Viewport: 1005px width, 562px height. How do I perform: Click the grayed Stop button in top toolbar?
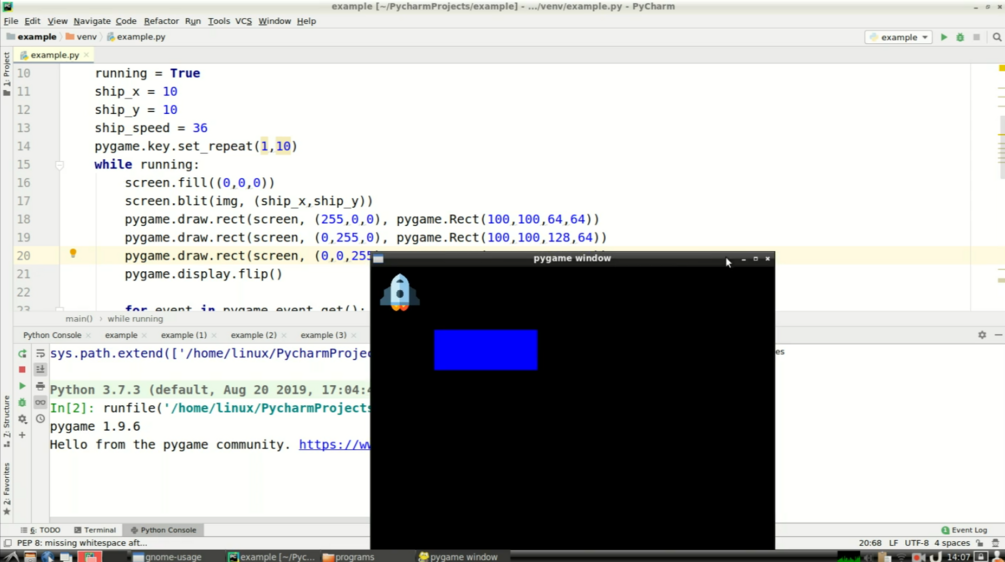coord(976,37)
